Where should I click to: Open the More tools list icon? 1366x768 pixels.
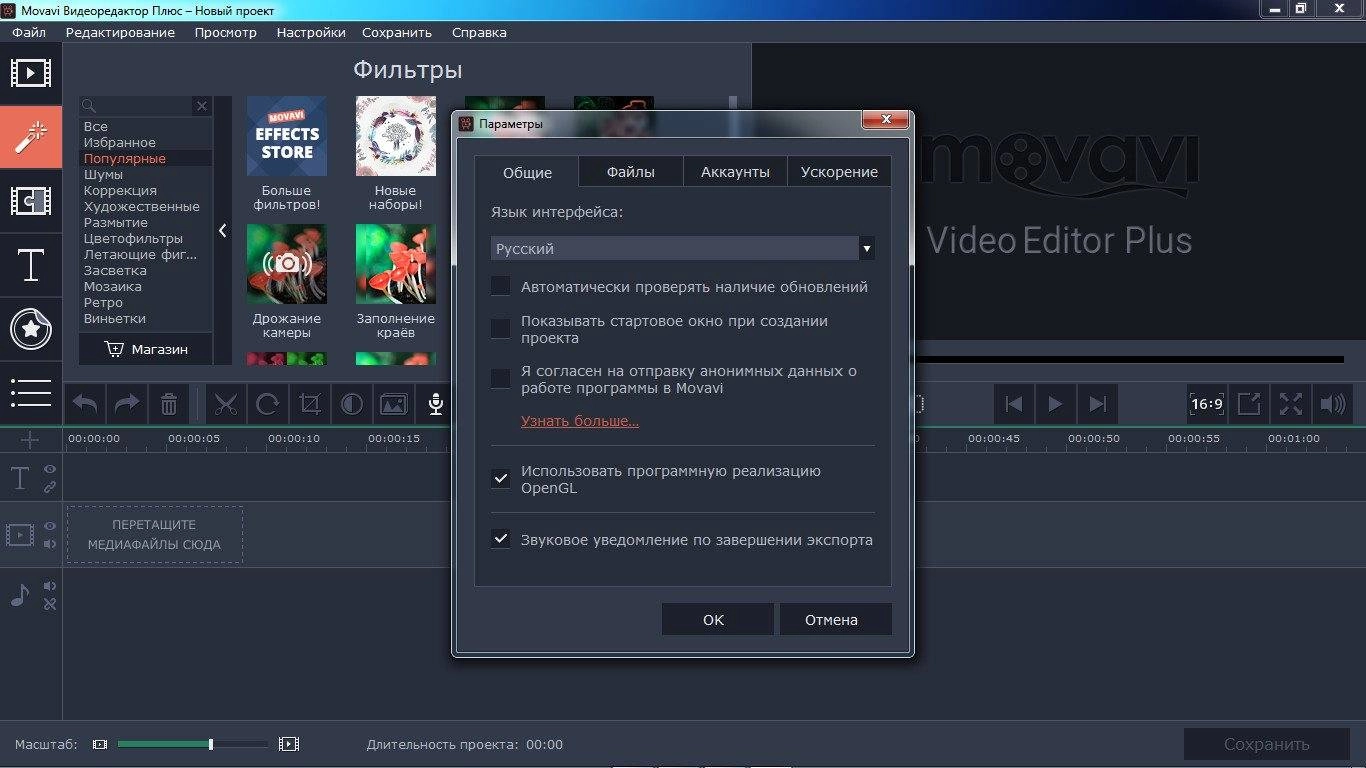tap(31, 392)
